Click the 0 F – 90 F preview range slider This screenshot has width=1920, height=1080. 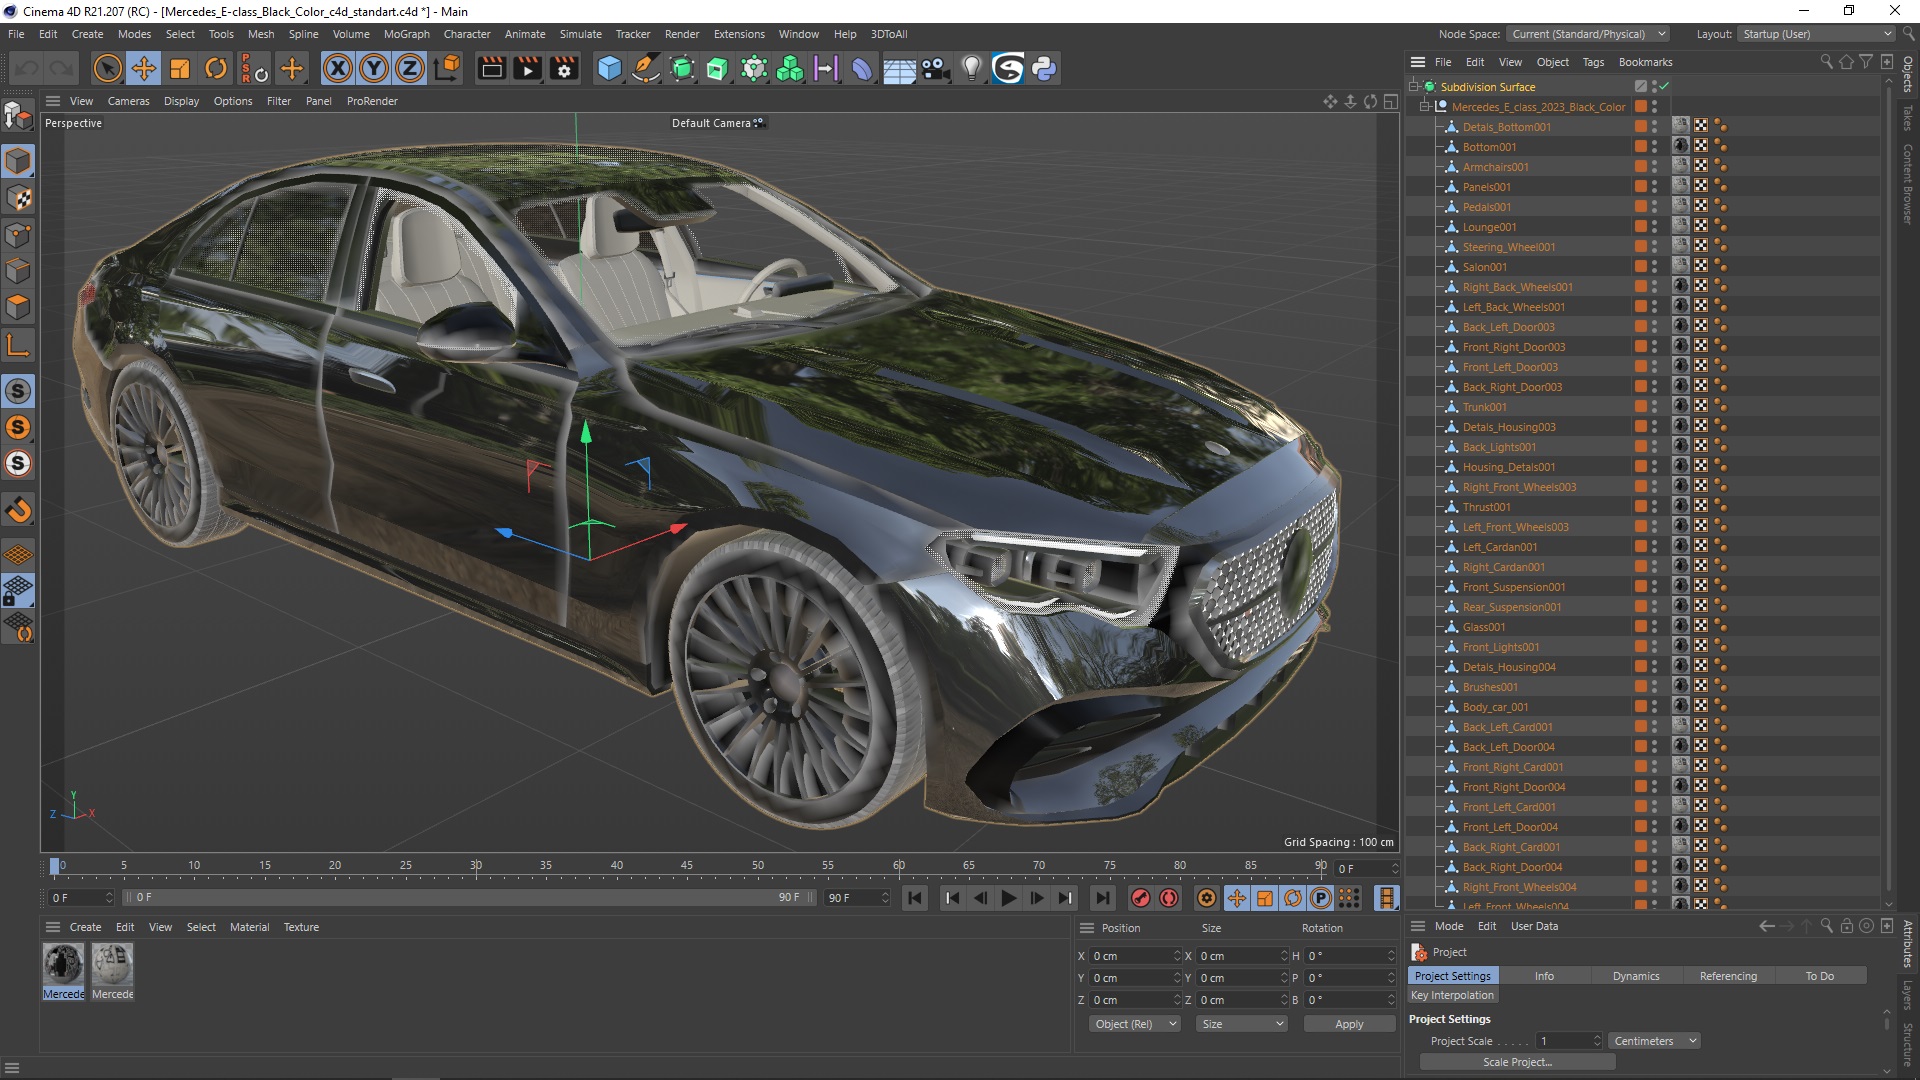point(469,898)
